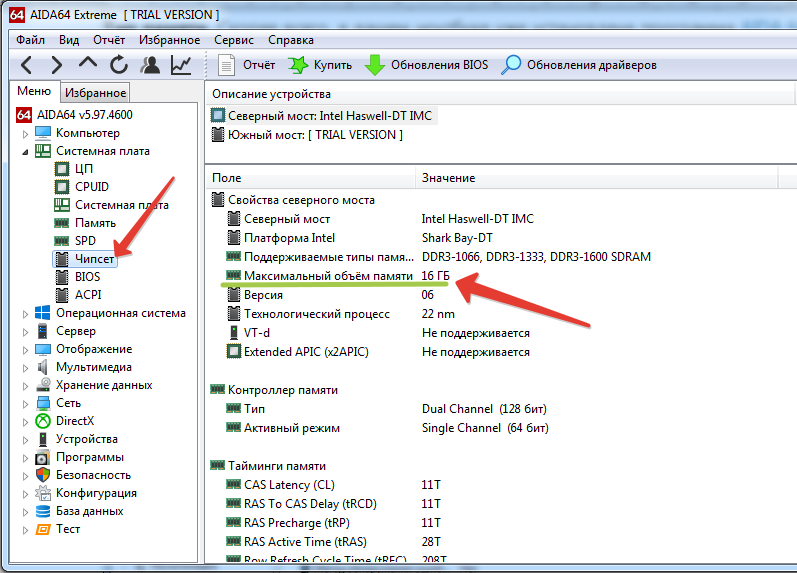Go forward with the right arrow icon
797x573 pixels.
coord(57,65)
